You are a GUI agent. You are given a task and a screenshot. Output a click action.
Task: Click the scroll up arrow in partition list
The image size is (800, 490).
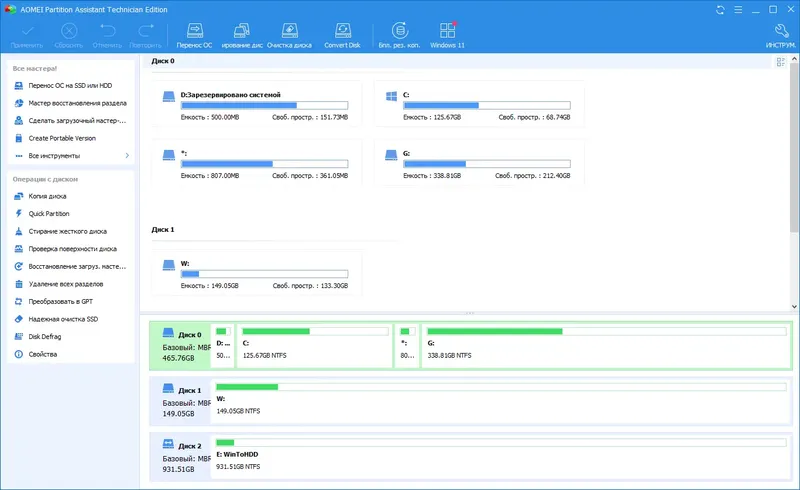point(794,59)
